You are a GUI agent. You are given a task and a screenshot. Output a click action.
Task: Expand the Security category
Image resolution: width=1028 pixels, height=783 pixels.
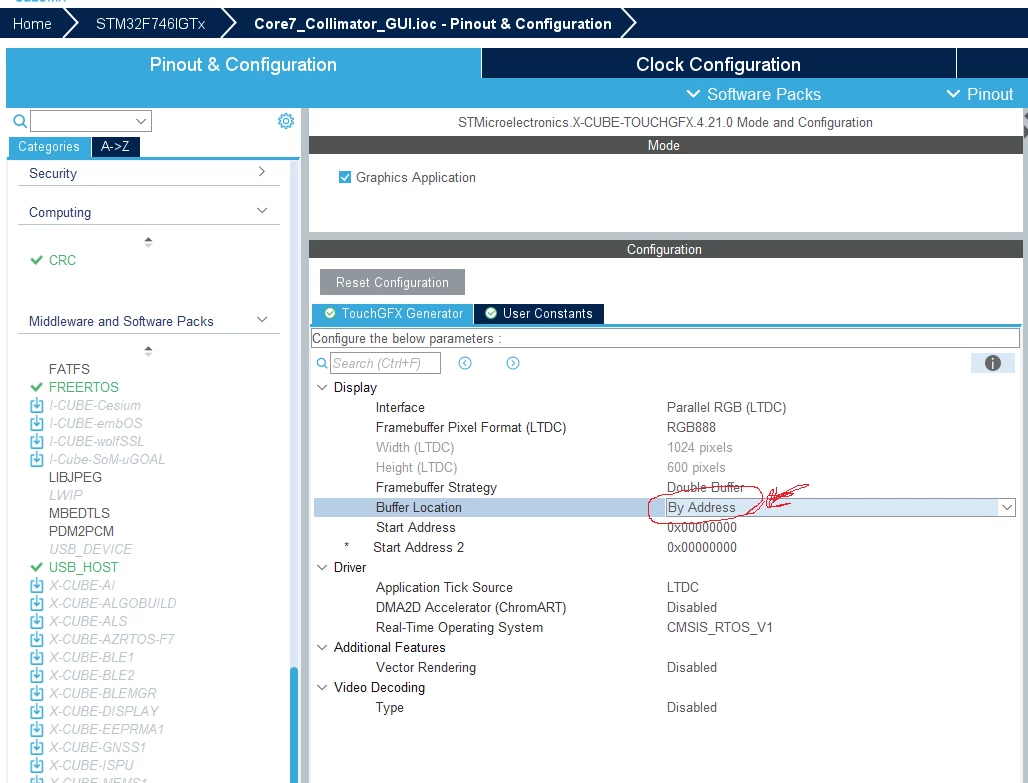262,172
